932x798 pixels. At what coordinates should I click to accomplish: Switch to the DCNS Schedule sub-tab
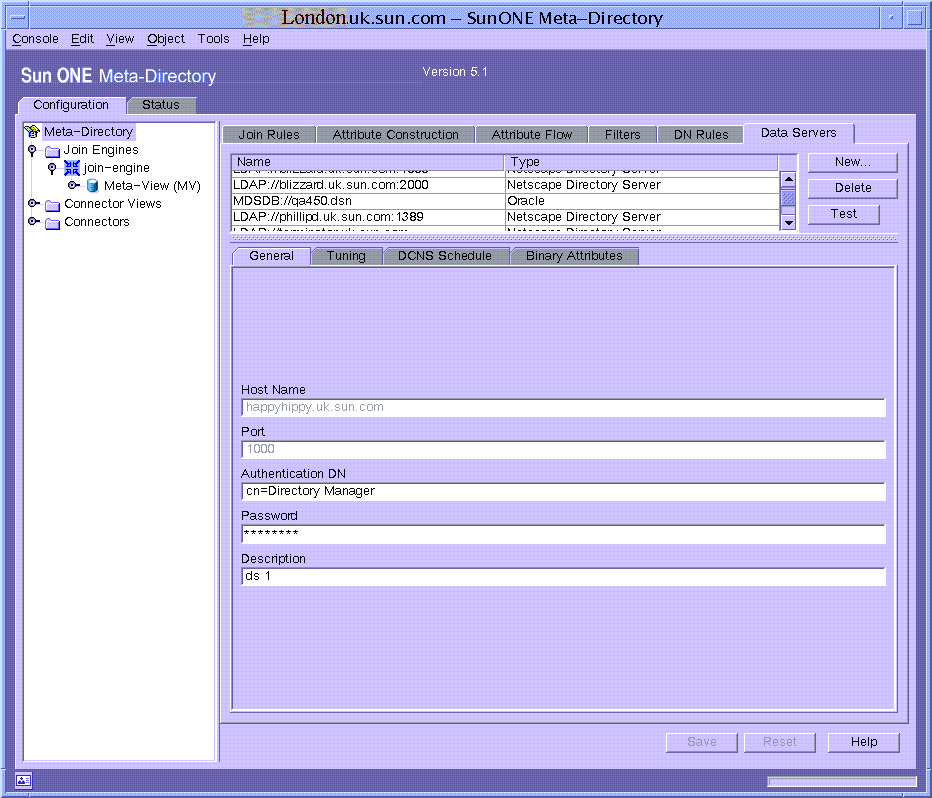pyautogui.click(x=445, y=256)
